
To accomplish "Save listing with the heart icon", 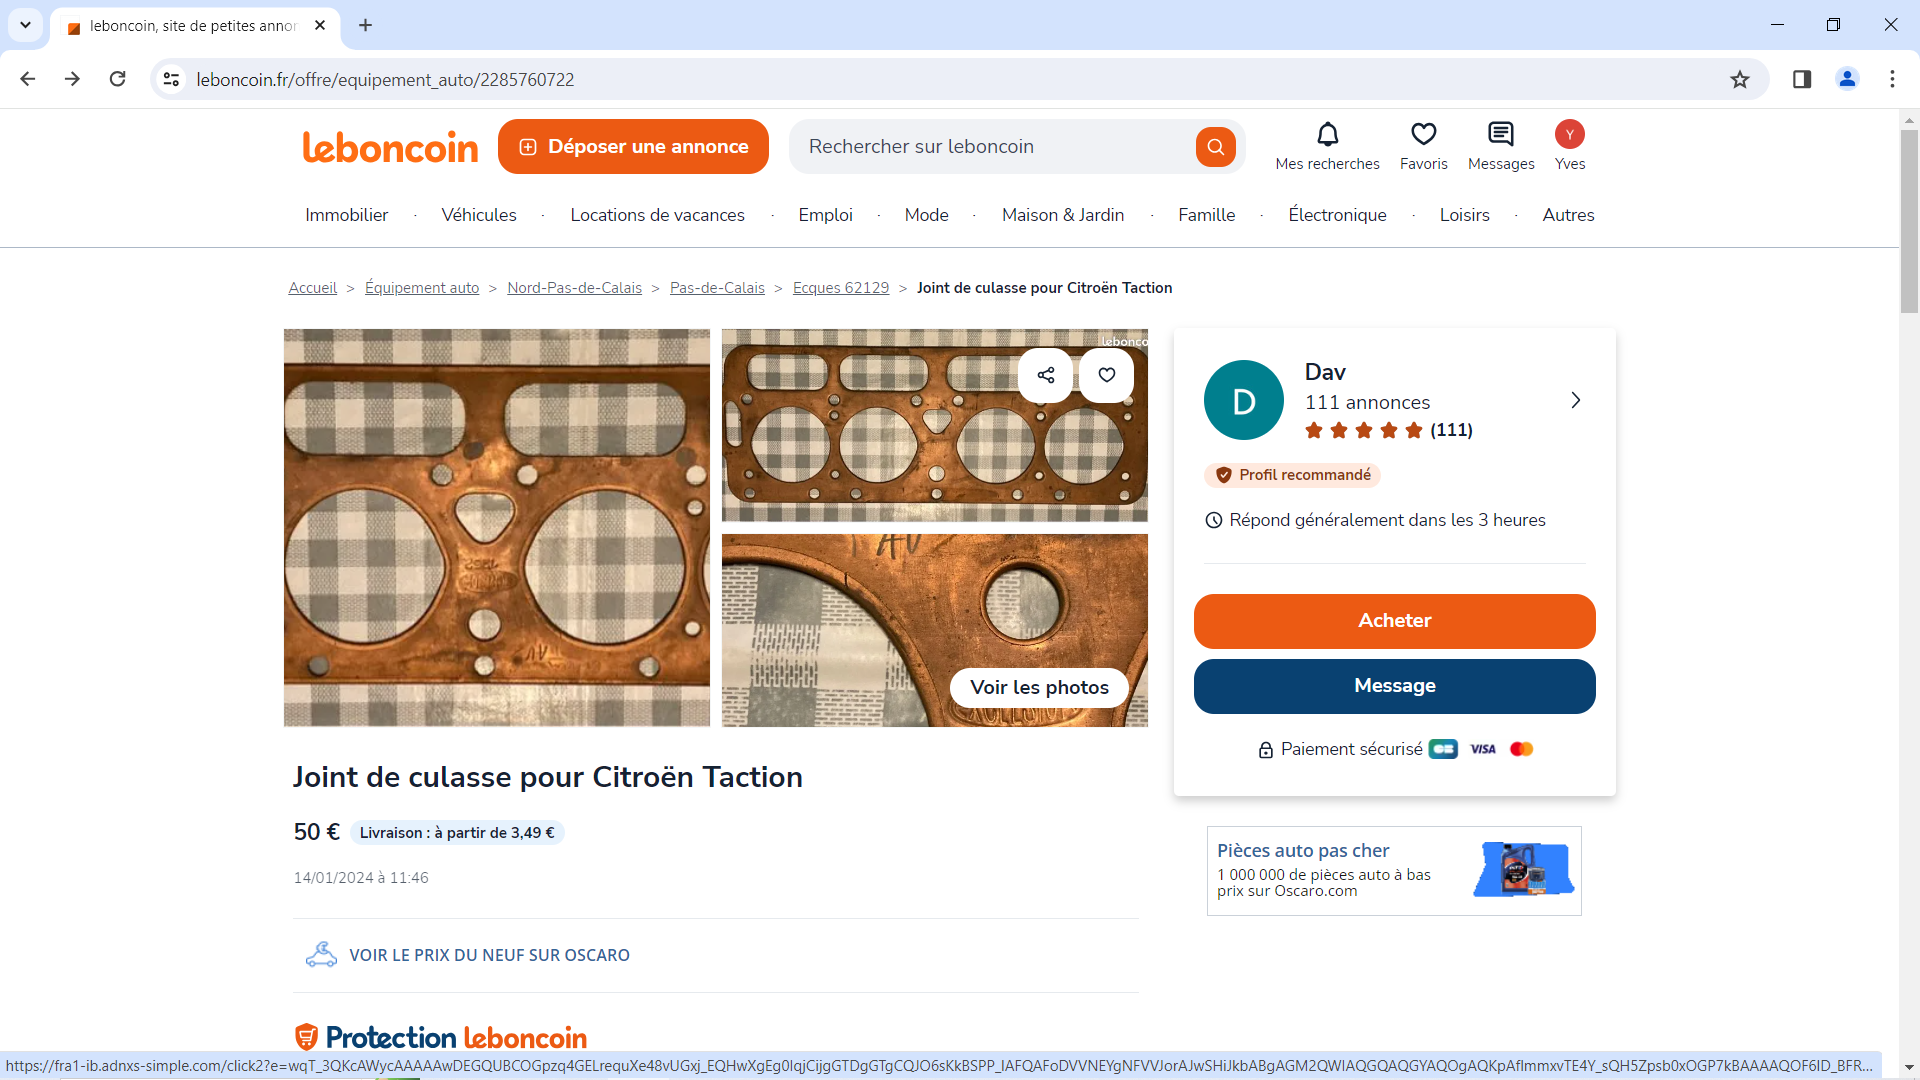I will pos(1107,375).
